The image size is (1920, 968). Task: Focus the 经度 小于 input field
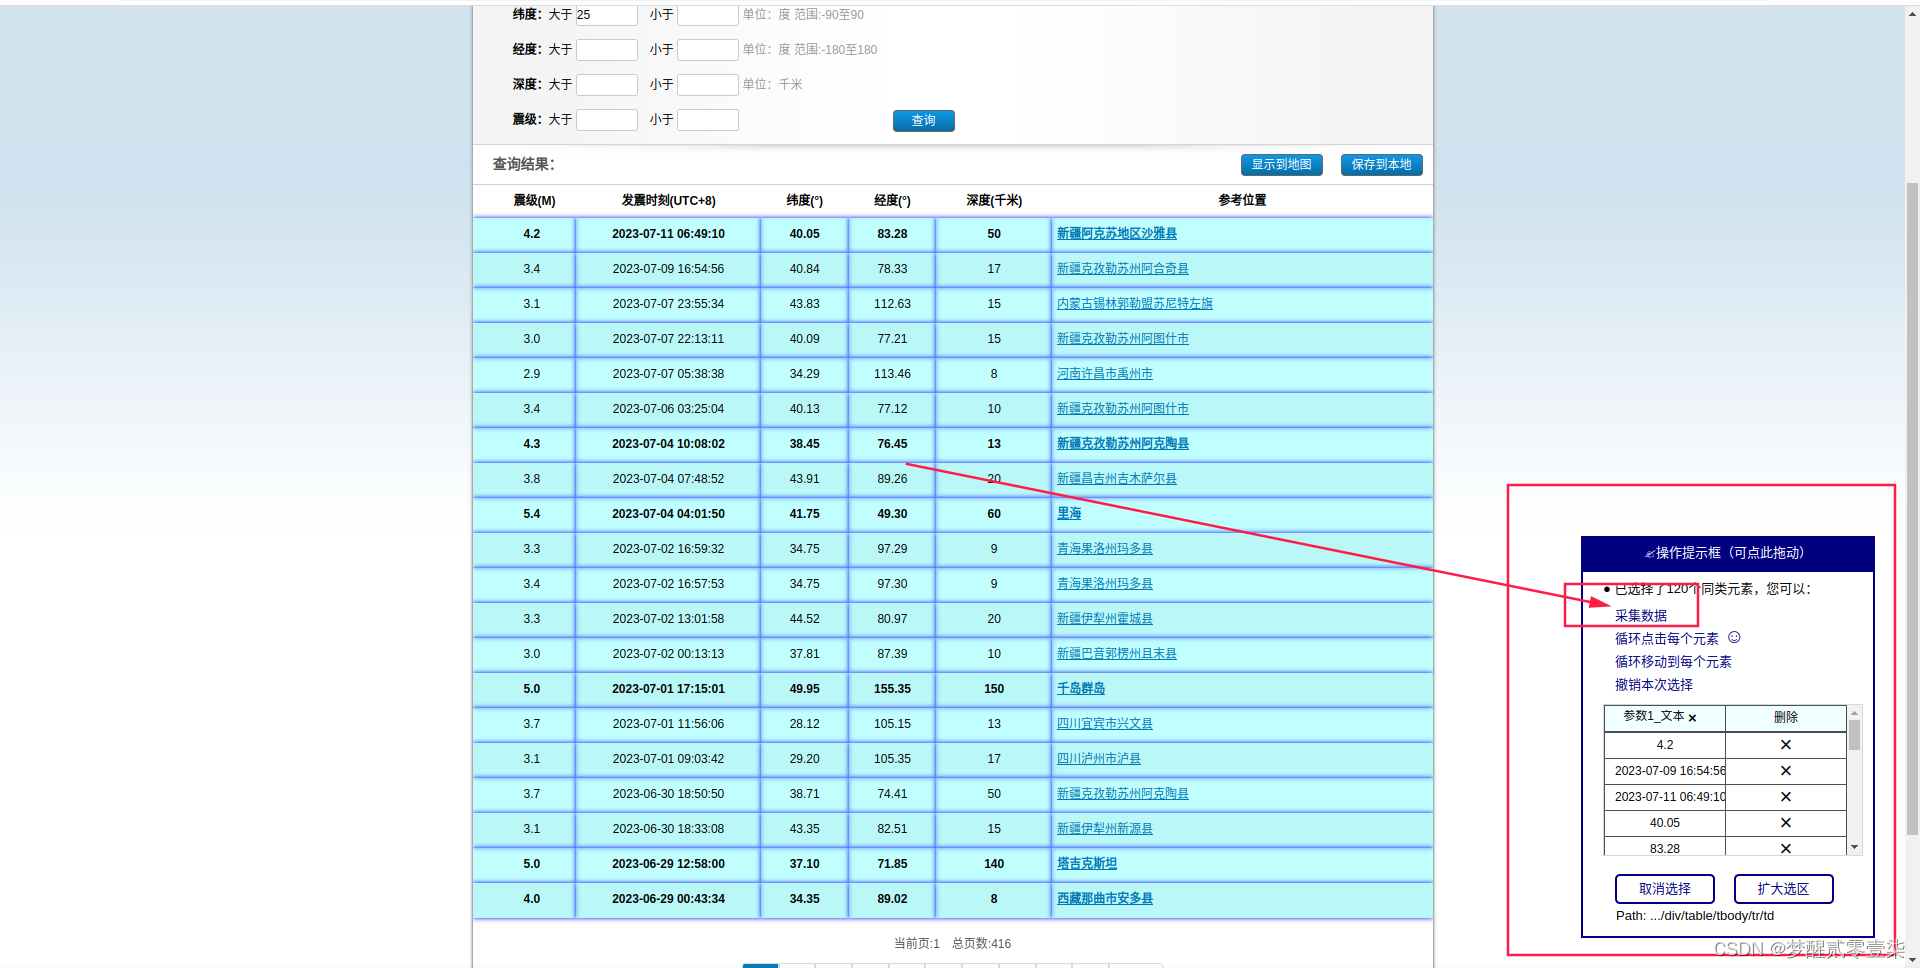707,50
